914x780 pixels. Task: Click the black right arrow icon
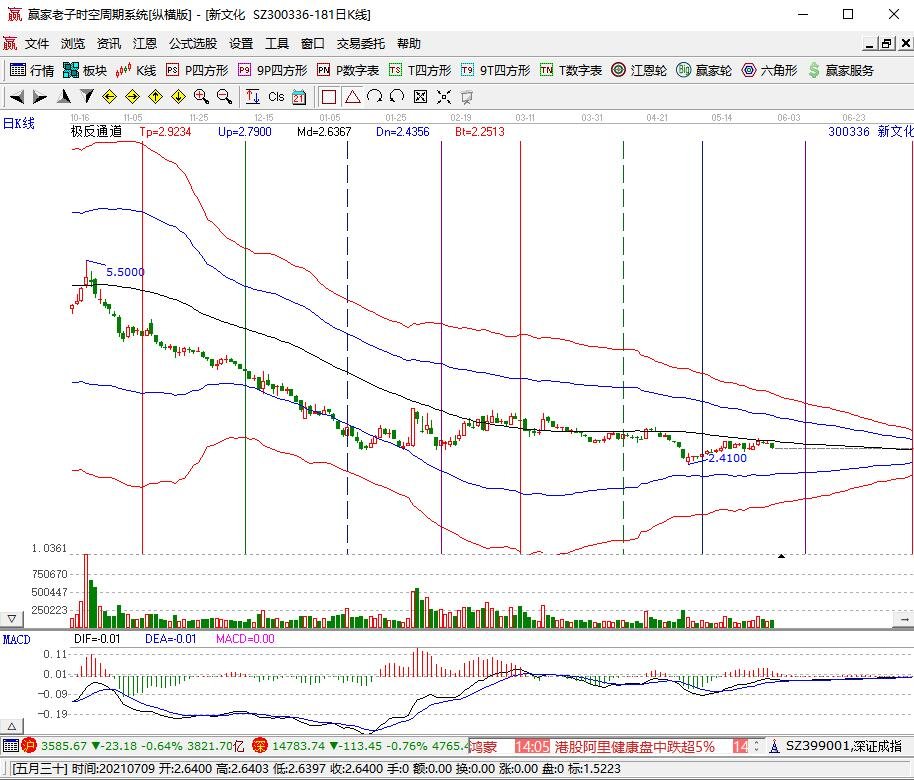point(40,97)
